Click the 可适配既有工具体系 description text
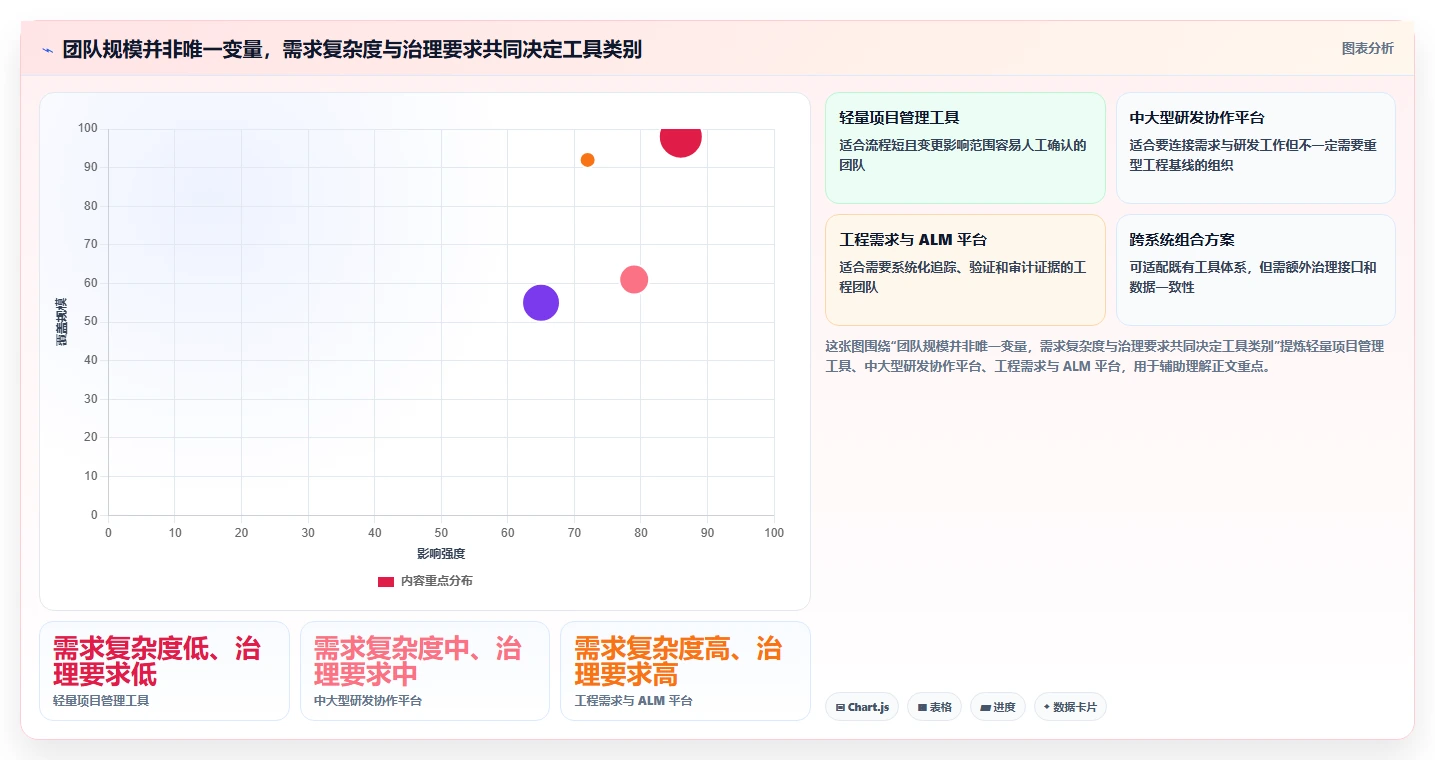Image resolution: width=1435 pixels, height=760 pixels. 1253,277
